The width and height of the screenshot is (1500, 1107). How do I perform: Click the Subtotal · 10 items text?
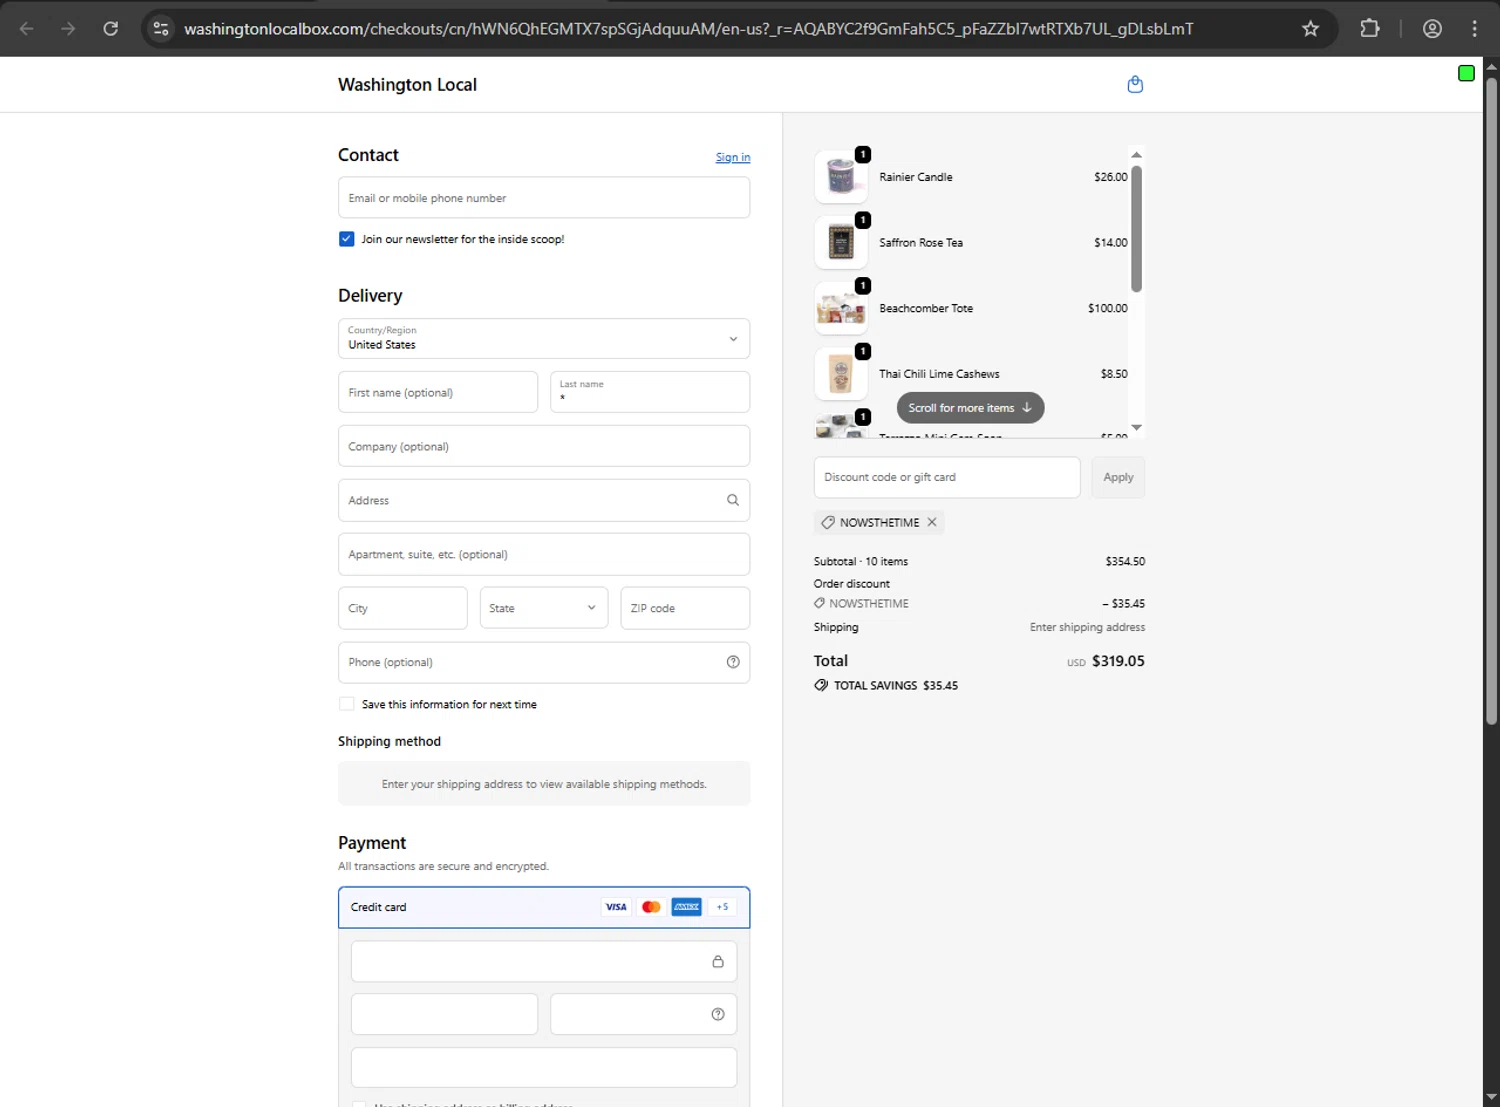[861, 561]
